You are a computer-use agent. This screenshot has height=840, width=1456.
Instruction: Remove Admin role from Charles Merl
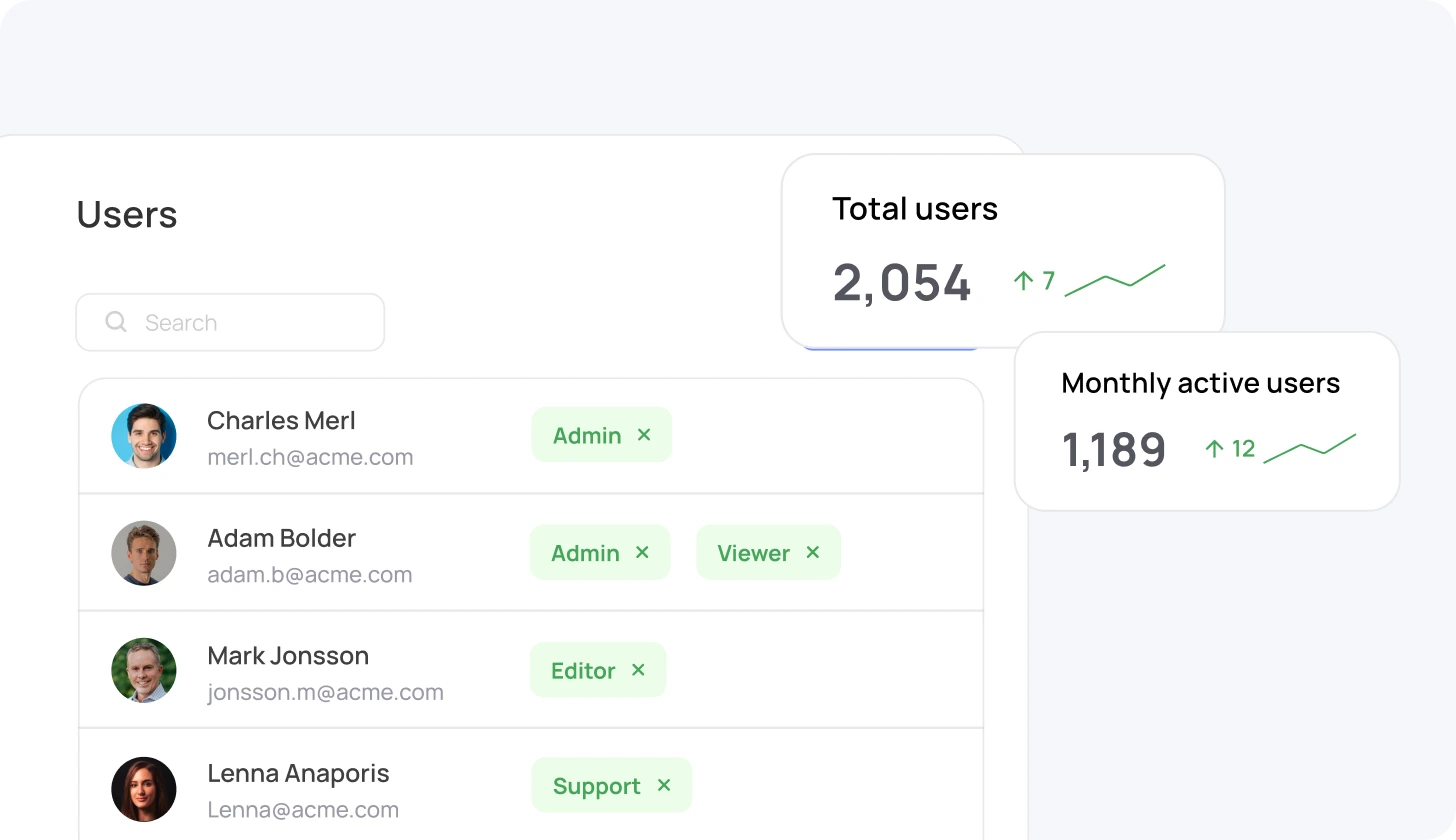point(644,435)
